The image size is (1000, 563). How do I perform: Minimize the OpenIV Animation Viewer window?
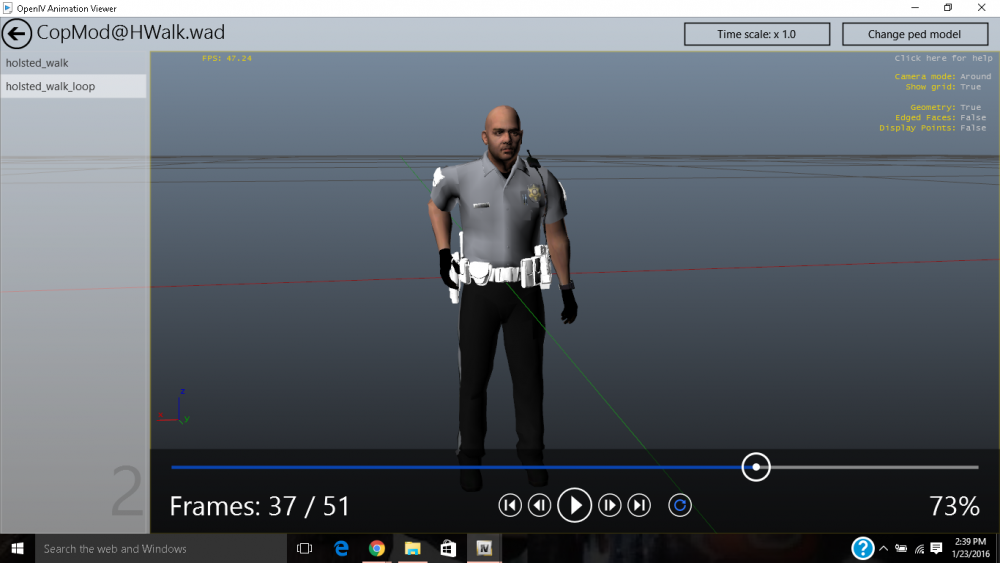click(x=915, y=8)
